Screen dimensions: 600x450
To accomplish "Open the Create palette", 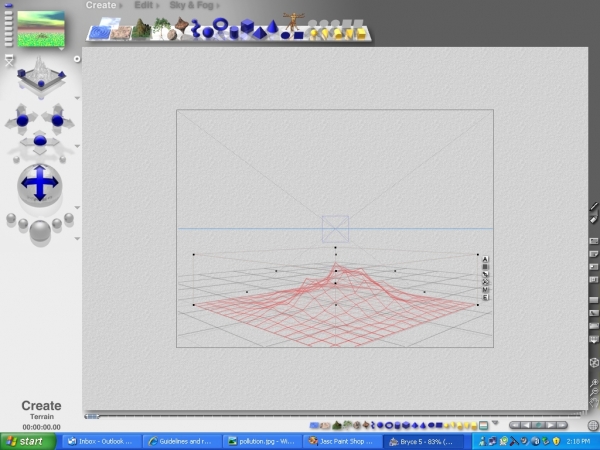I will (x=101, y=5).
